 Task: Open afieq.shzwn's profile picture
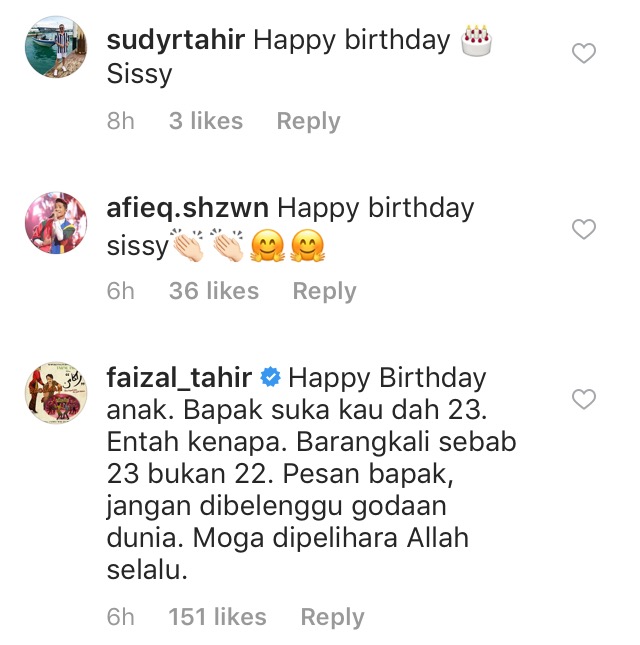(56, 223)
